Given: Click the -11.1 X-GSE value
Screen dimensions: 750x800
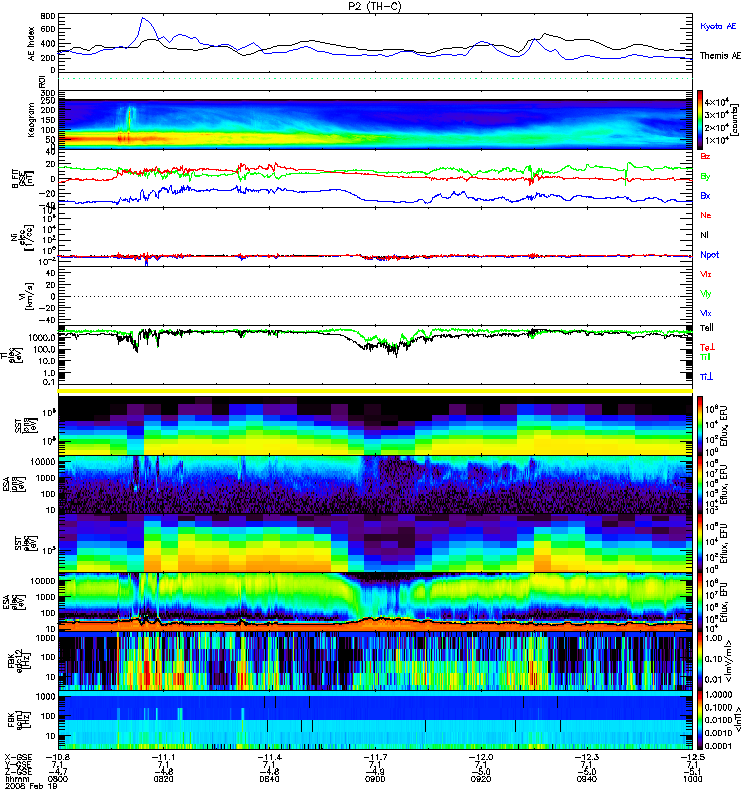Looking at the screenshot, I should [163, 757].
